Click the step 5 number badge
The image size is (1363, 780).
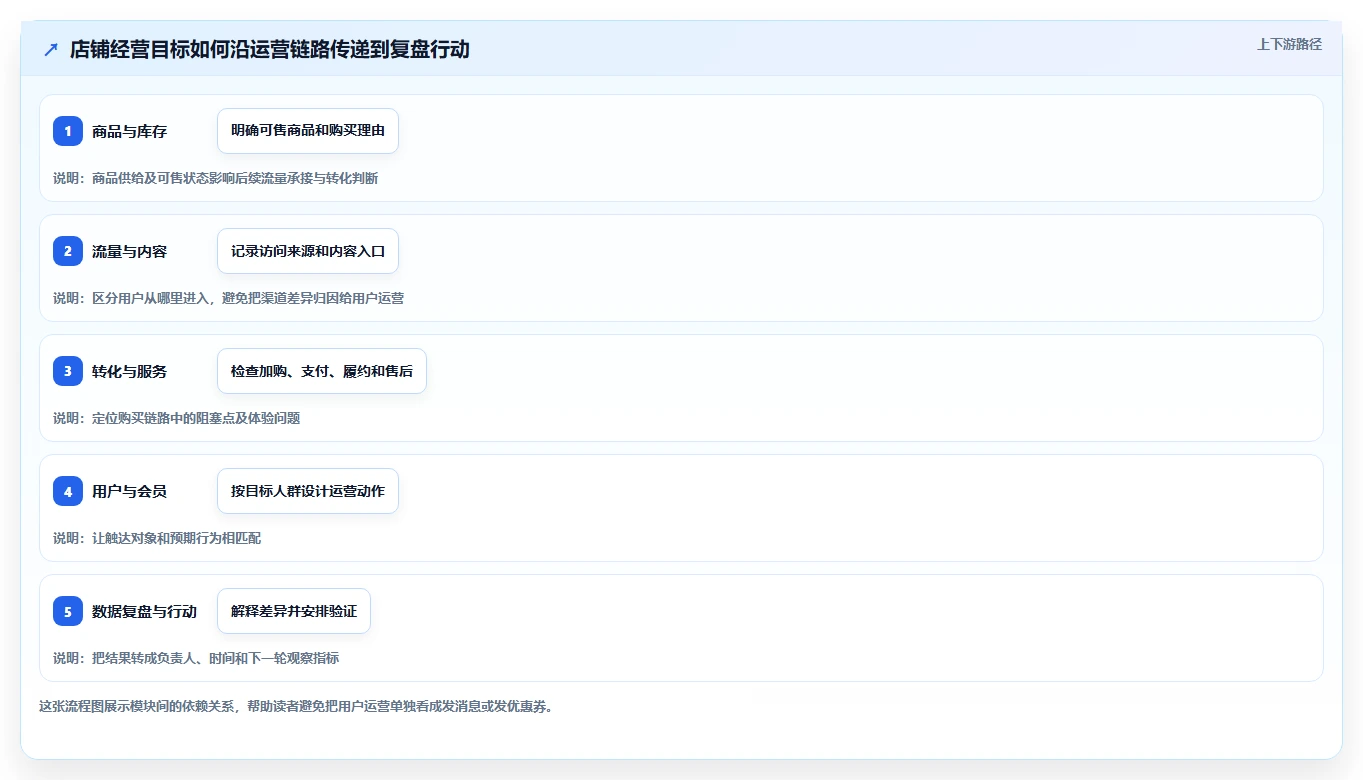(x=68, y=611)
